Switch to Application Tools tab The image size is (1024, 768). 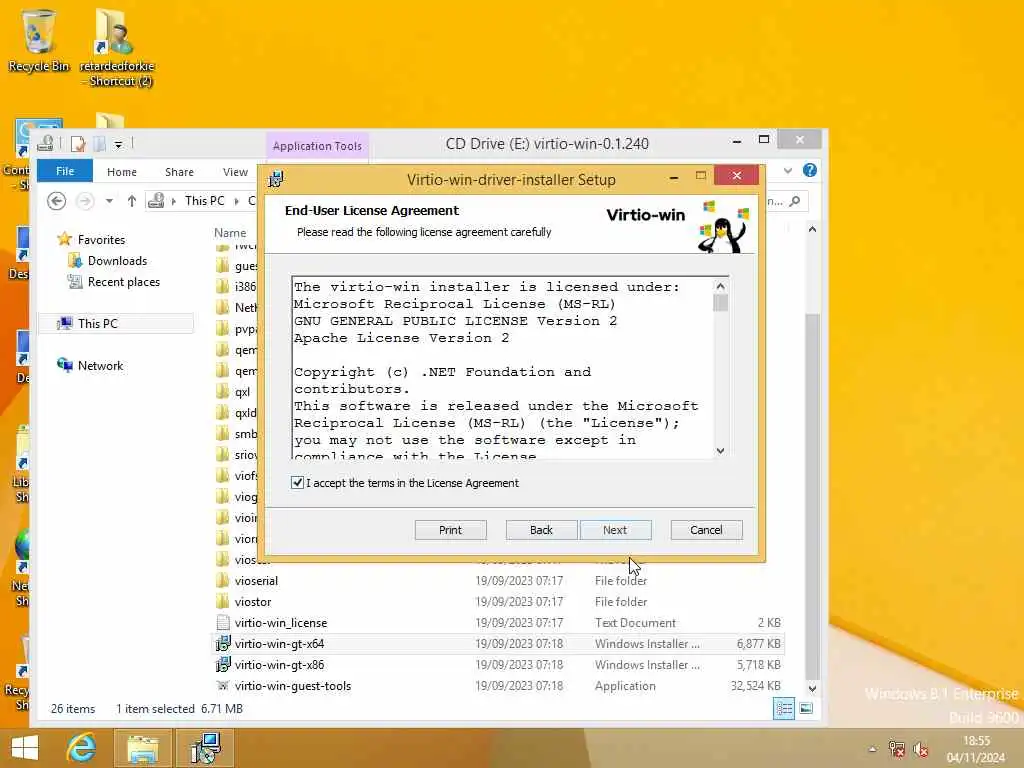click(317, 146)
